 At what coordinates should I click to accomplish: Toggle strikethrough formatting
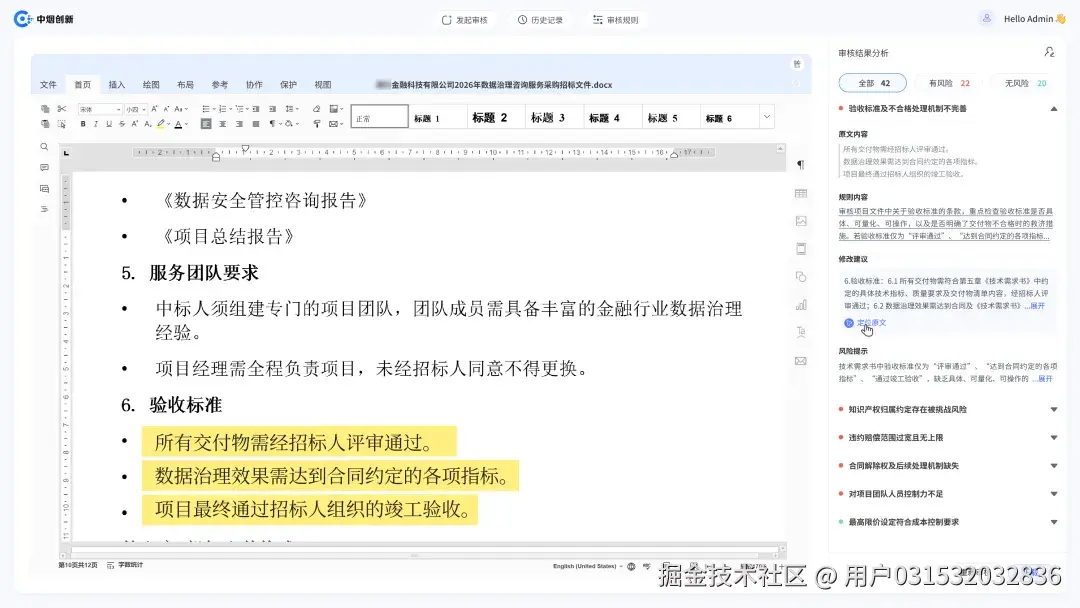(x=122, y=122)
